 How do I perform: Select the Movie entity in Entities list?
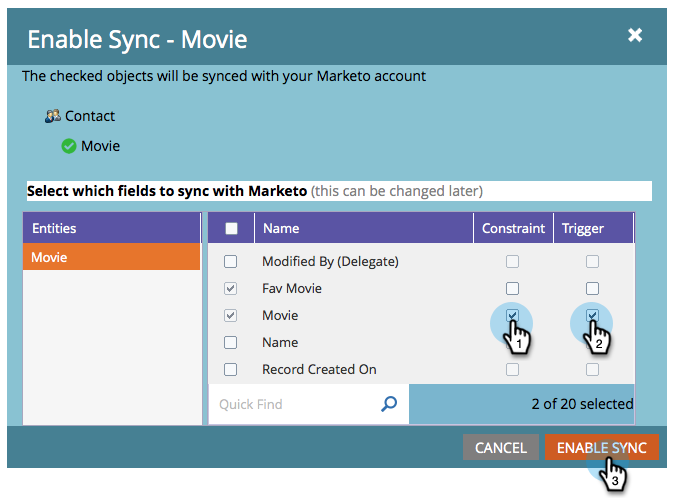pos(112,257)
